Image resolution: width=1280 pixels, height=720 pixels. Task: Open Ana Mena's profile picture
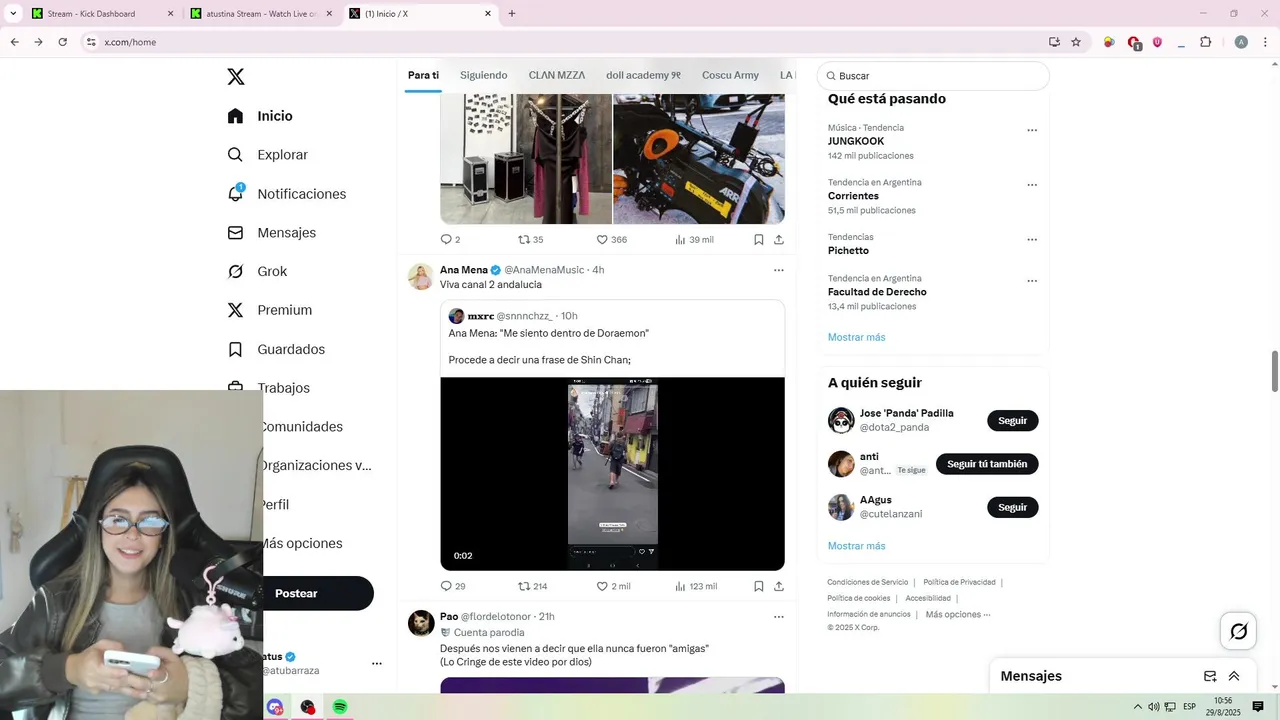[x=421, y=277]
